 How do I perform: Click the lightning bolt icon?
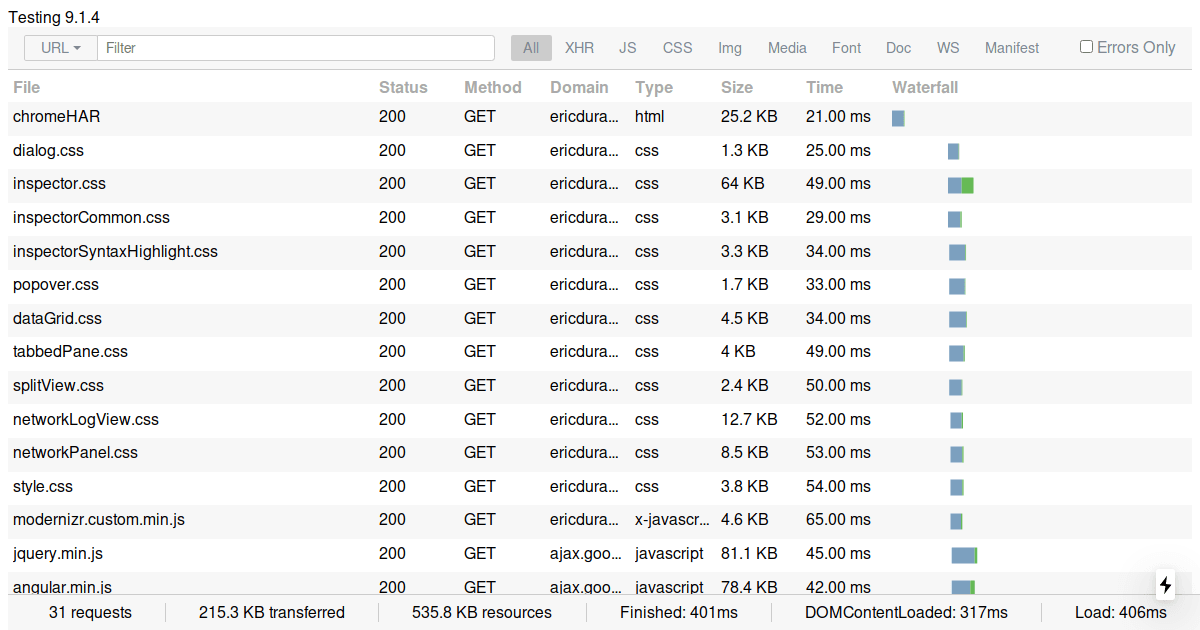tap(1165, 585)
